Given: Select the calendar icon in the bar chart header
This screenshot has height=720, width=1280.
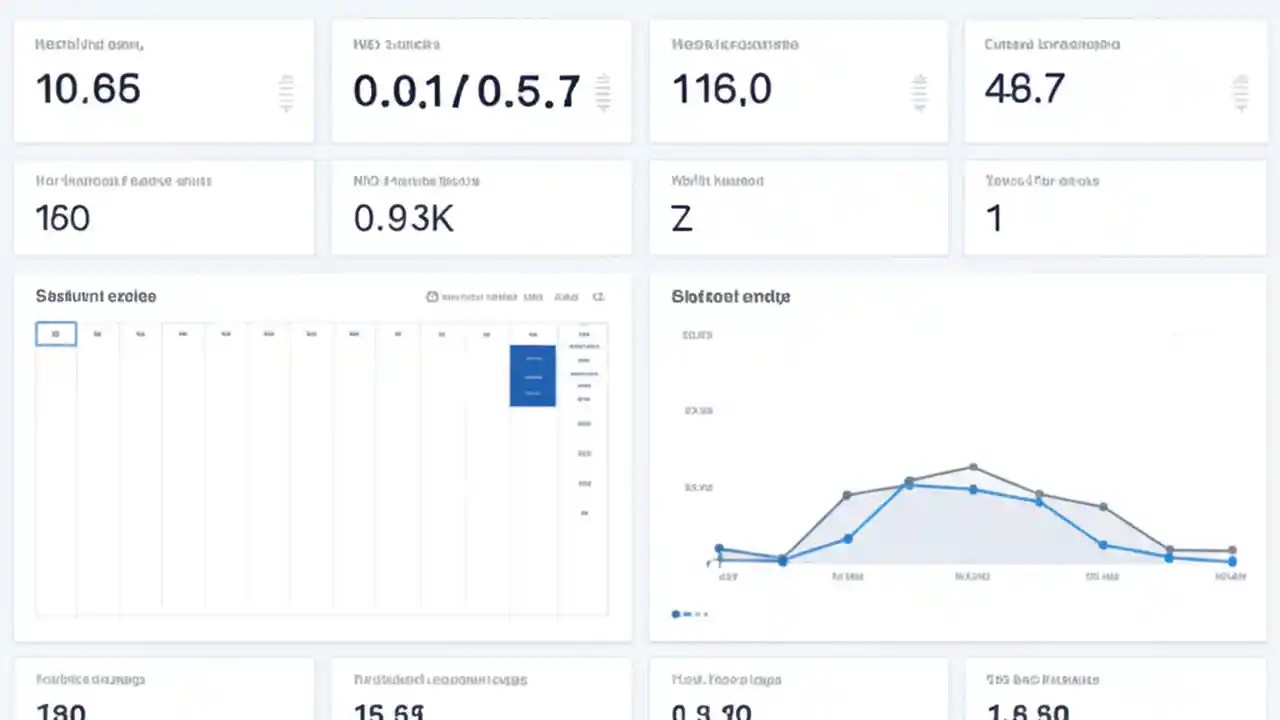Looking at the screenshot, I should [x=432, y=296].
